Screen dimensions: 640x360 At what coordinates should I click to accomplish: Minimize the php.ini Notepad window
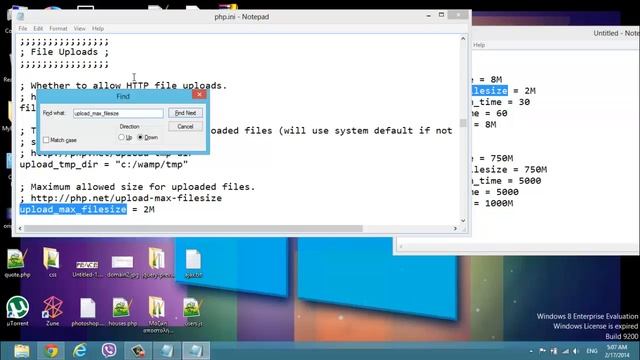429,16
